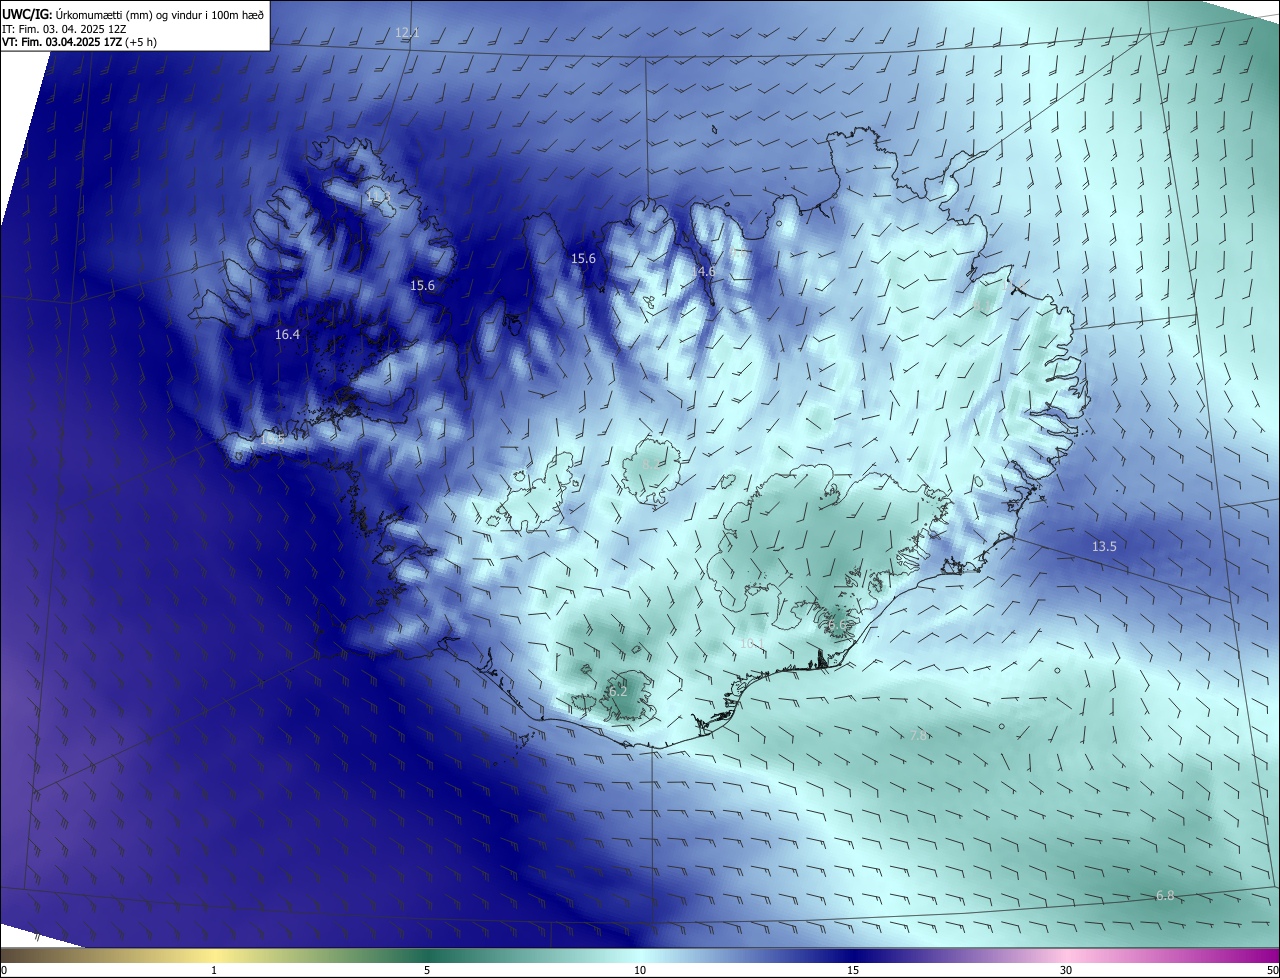
Task: Click the 10.1 value label on the map
Action: tap(752, 643)
